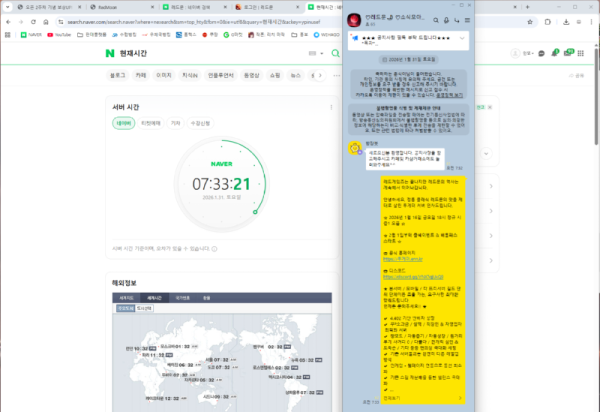Click 'View all' at bottom of yellow message

click(423, 398)
